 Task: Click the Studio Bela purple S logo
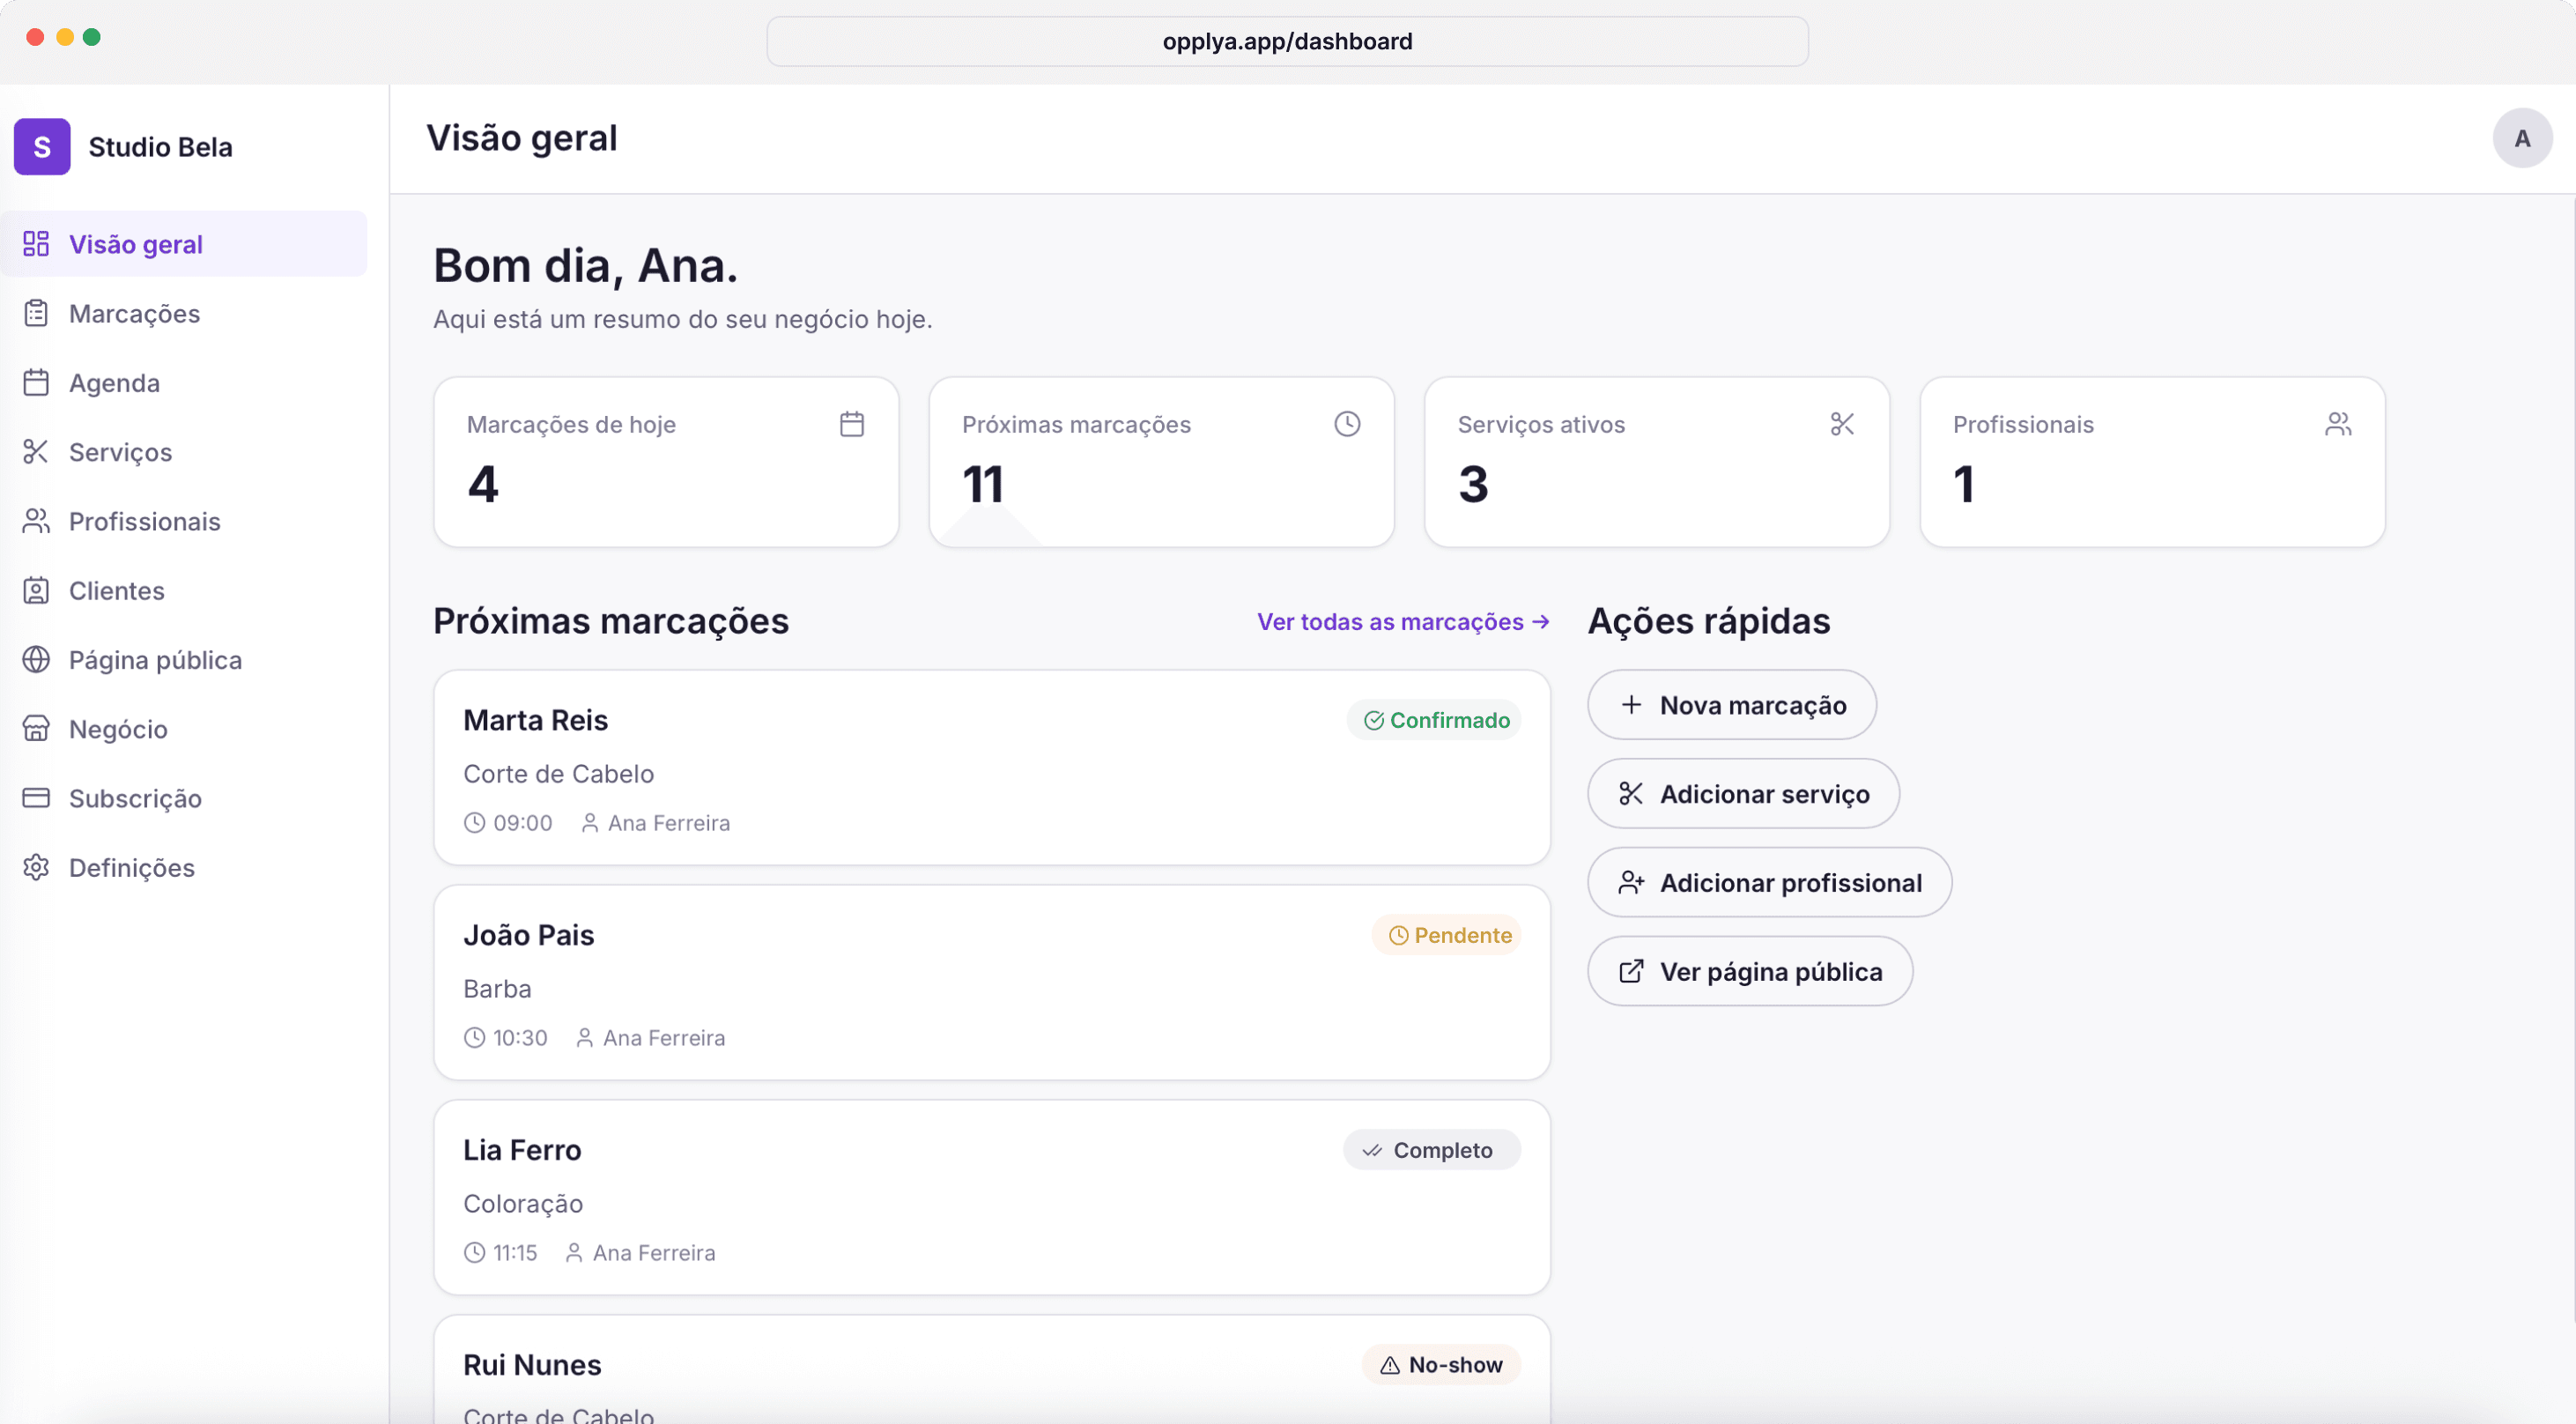tap(42, 147)
